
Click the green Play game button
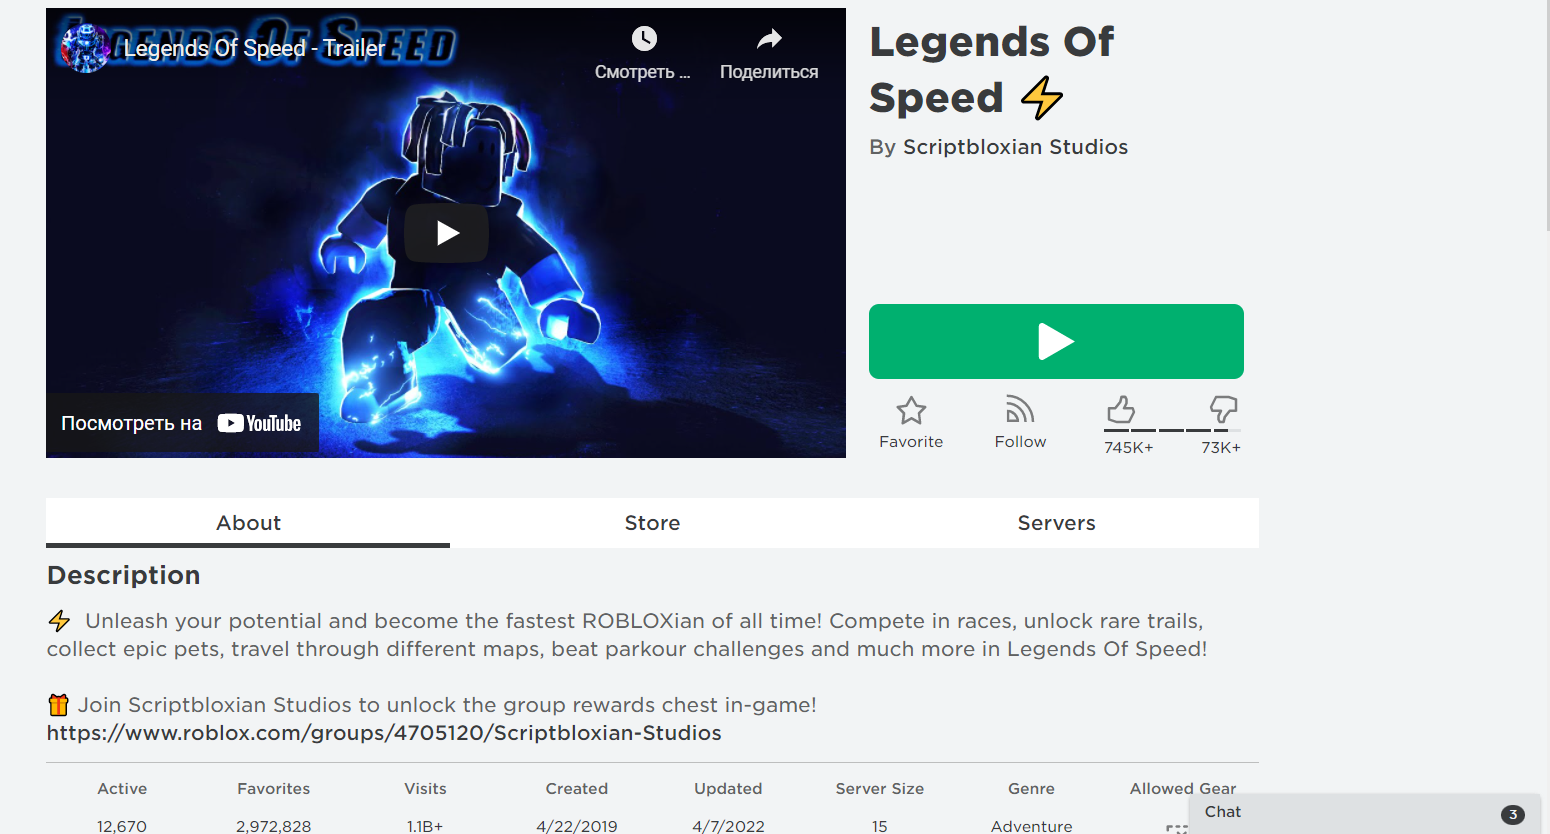tap(1056, 342)
